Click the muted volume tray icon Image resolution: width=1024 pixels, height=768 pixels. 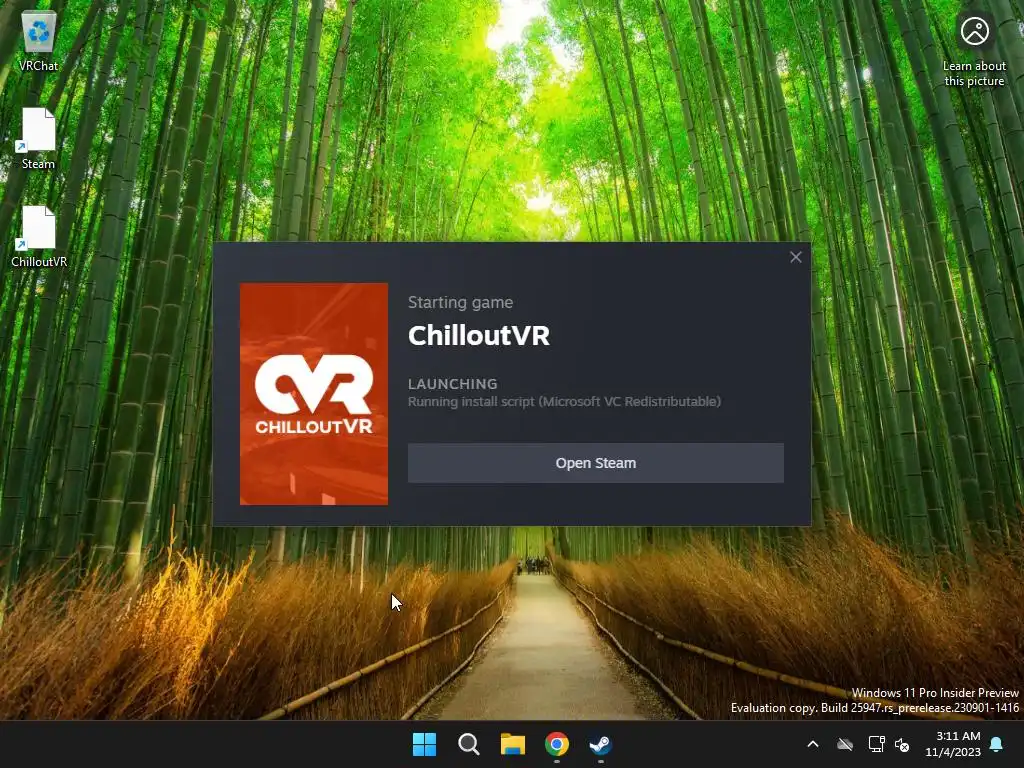[903, 744]
